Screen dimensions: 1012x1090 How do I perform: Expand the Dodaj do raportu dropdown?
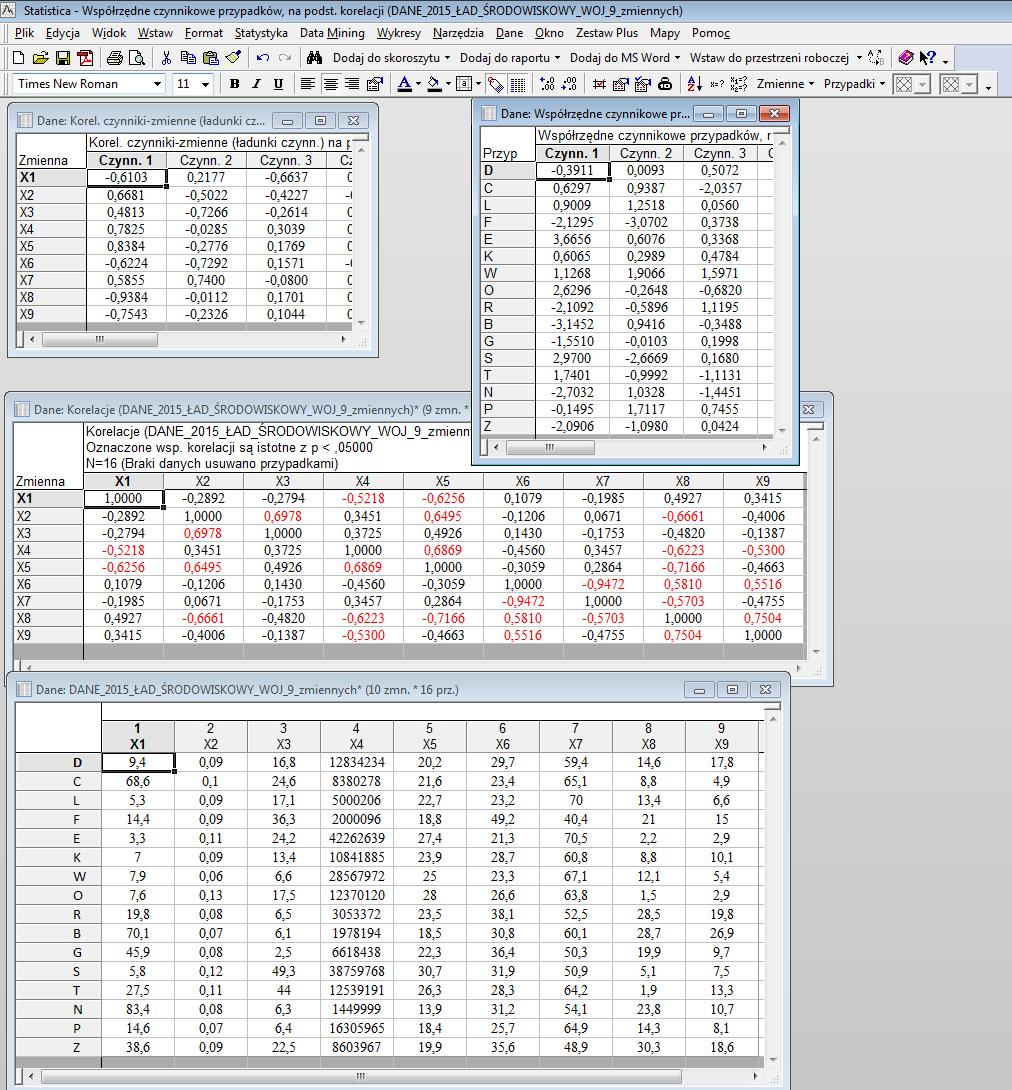(557, 58)
